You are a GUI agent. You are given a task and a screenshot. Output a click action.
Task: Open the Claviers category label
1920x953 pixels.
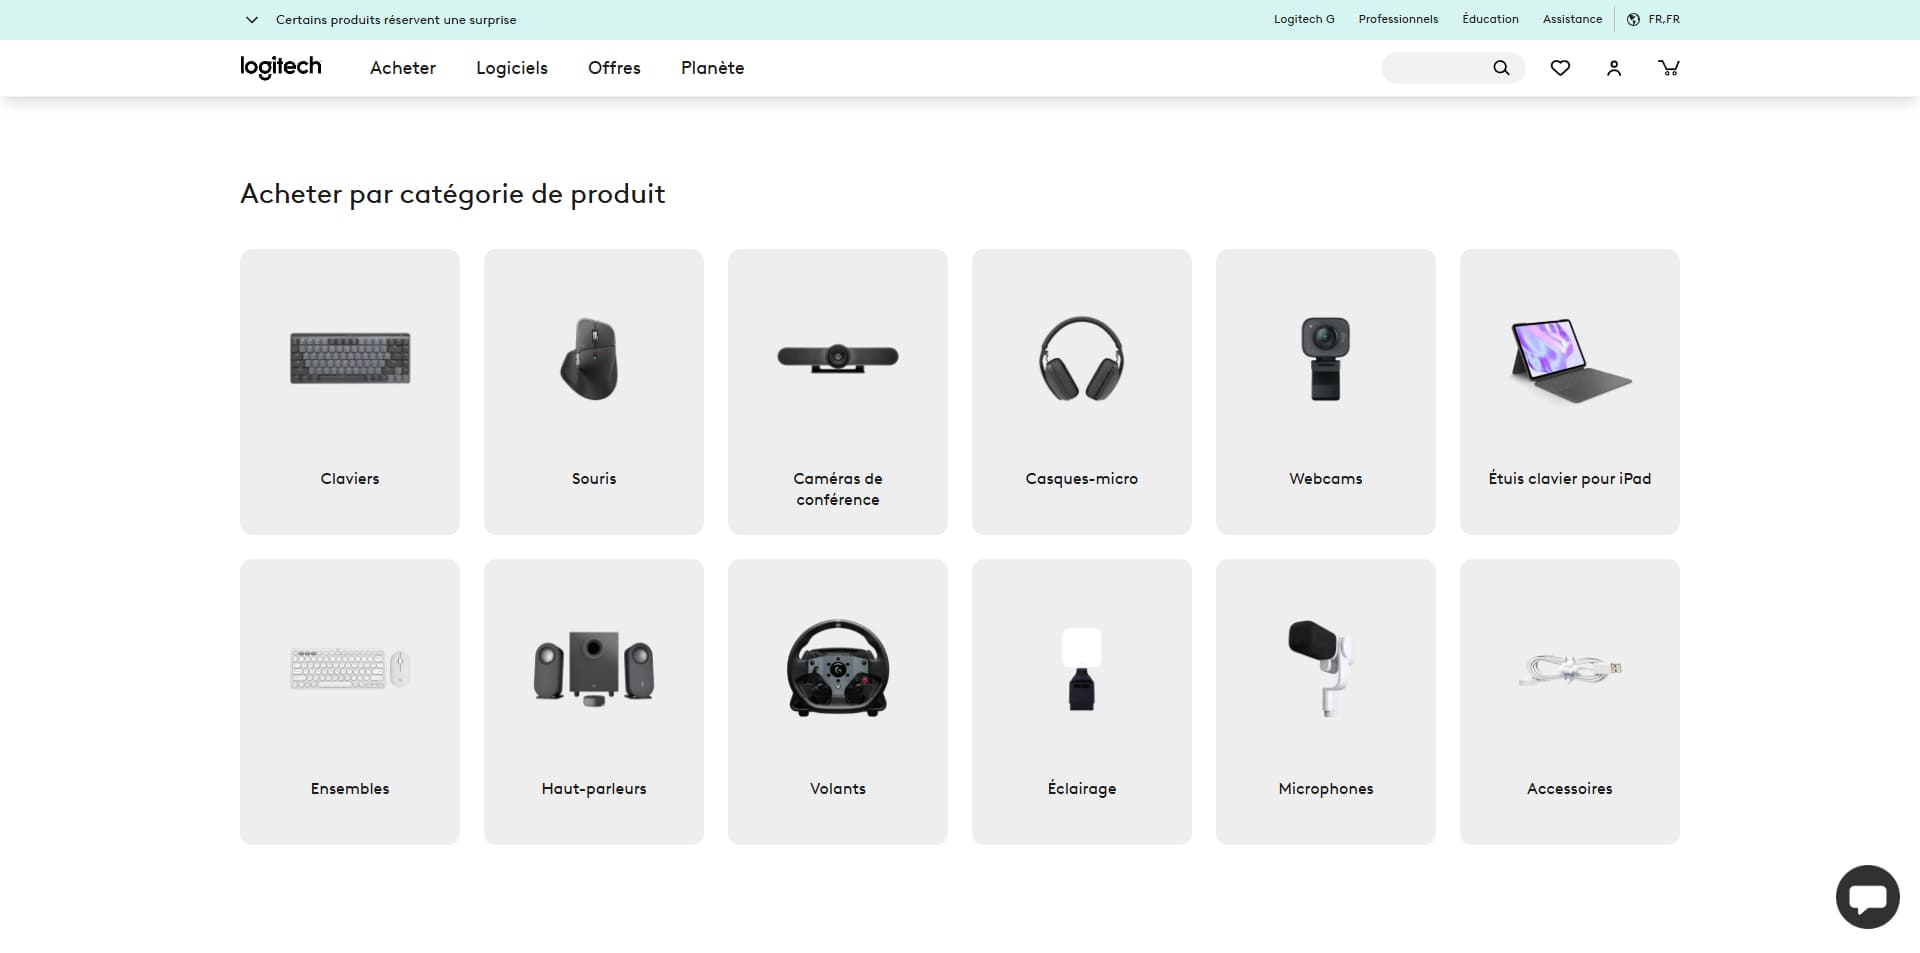coord(350,479)
